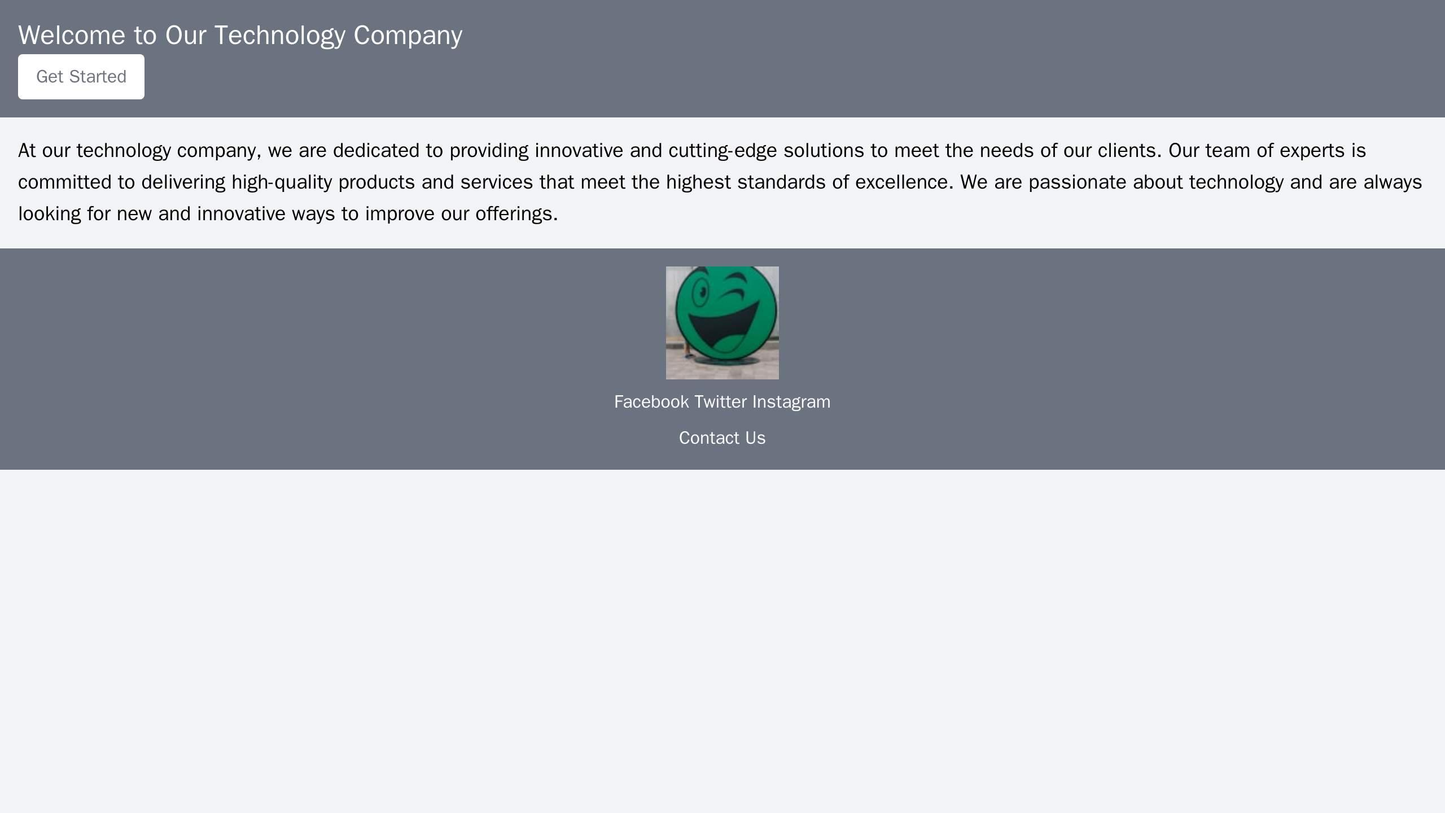
Task: Click the green winking smiley logo
Action: (722, 322)
